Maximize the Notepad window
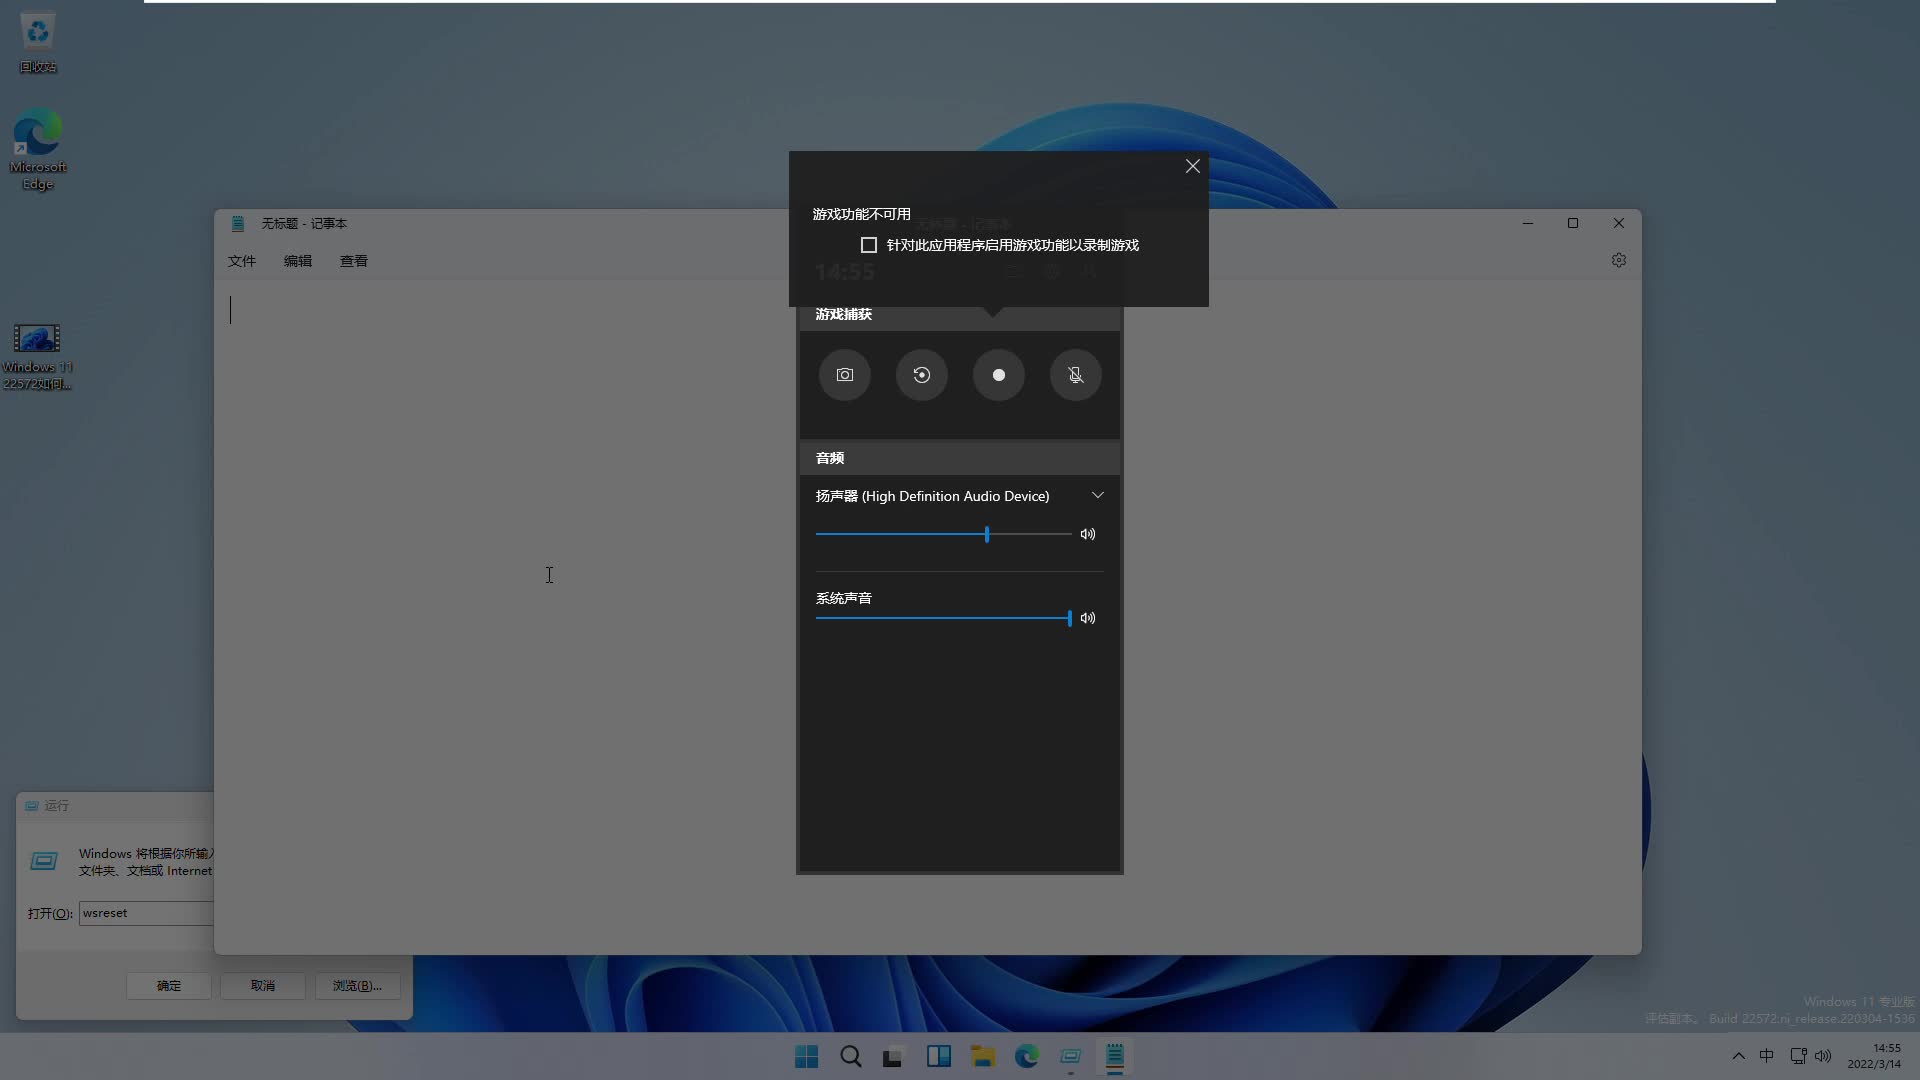Screen dimensions: 1920x1080 pyautogui.click(x=1573, y=223)
